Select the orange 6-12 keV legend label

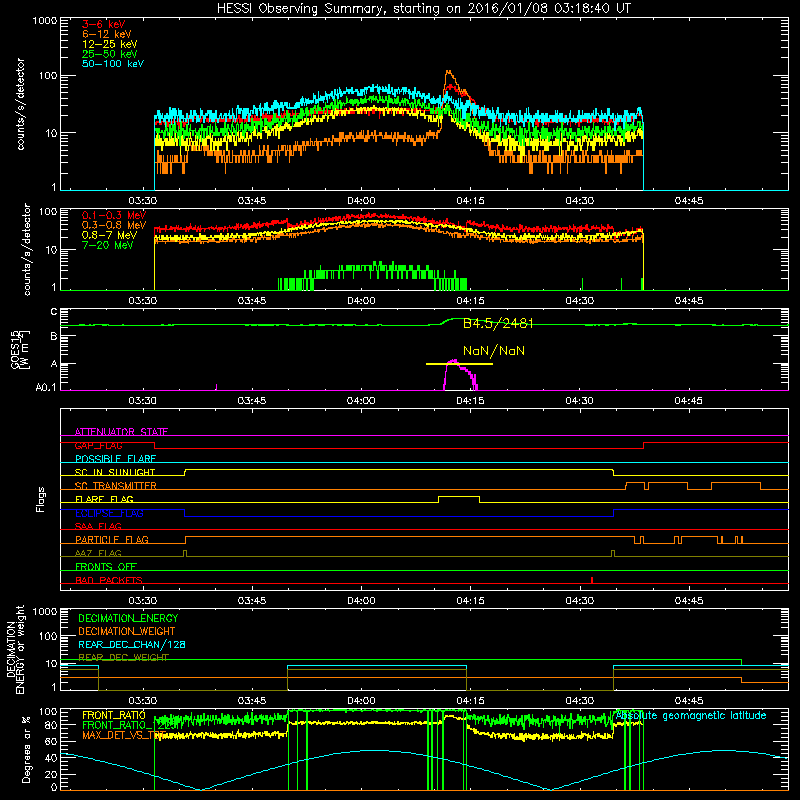(x=107, y=34)
